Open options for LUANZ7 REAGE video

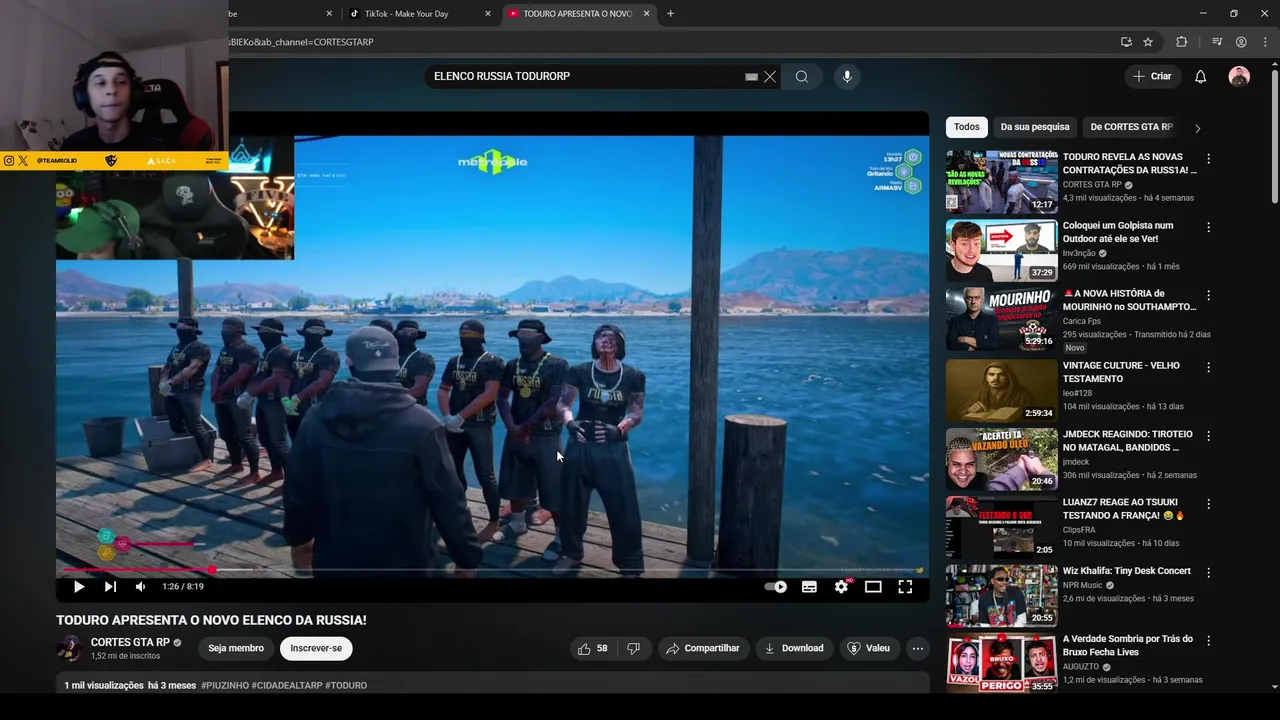(1208, 504)
